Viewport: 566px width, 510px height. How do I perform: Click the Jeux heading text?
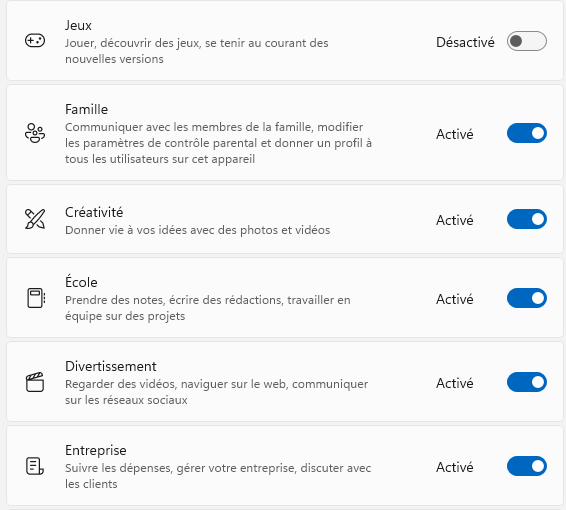(x=78, y=26)
